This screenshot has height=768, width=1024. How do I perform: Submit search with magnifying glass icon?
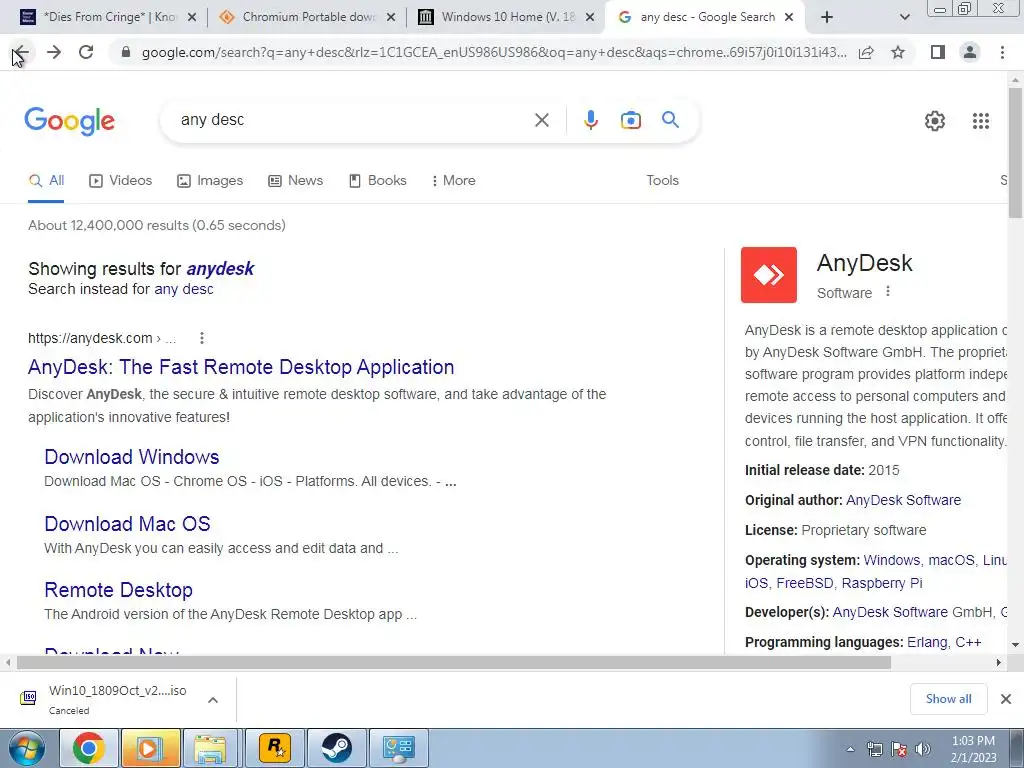tap(670, 120)
